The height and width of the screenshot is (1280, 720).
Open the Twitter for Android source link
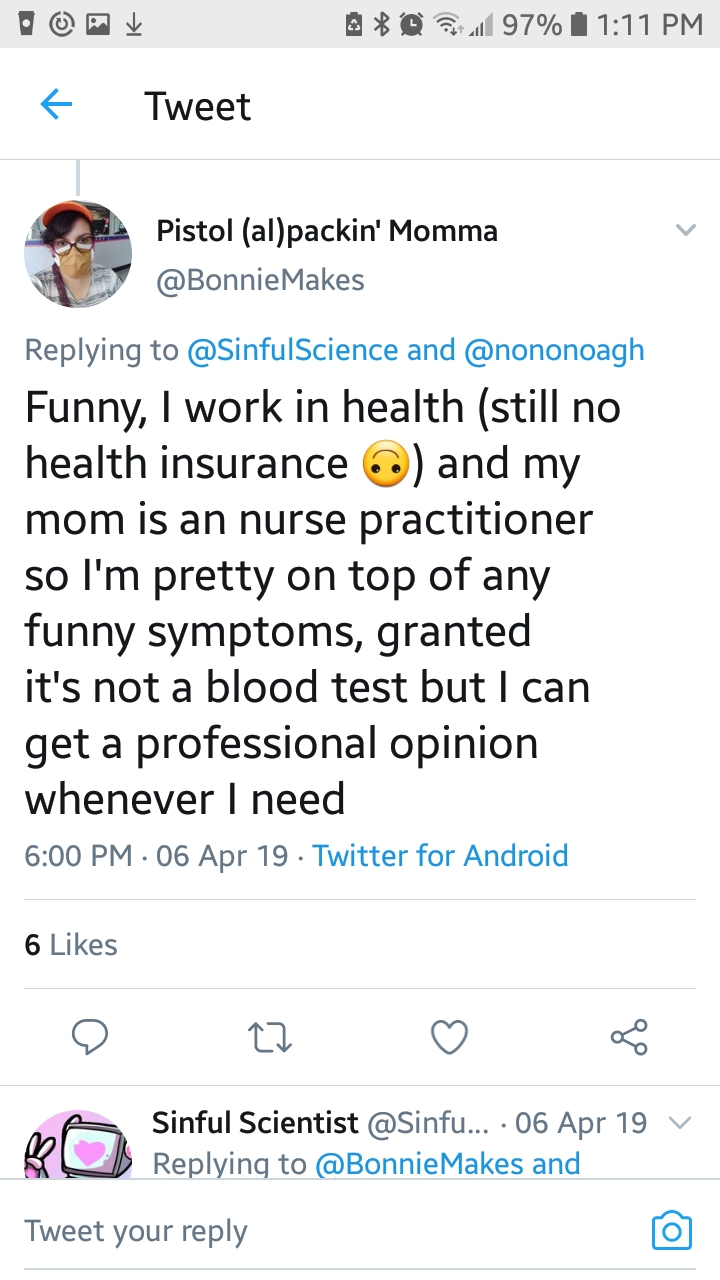tap(440, 856)
